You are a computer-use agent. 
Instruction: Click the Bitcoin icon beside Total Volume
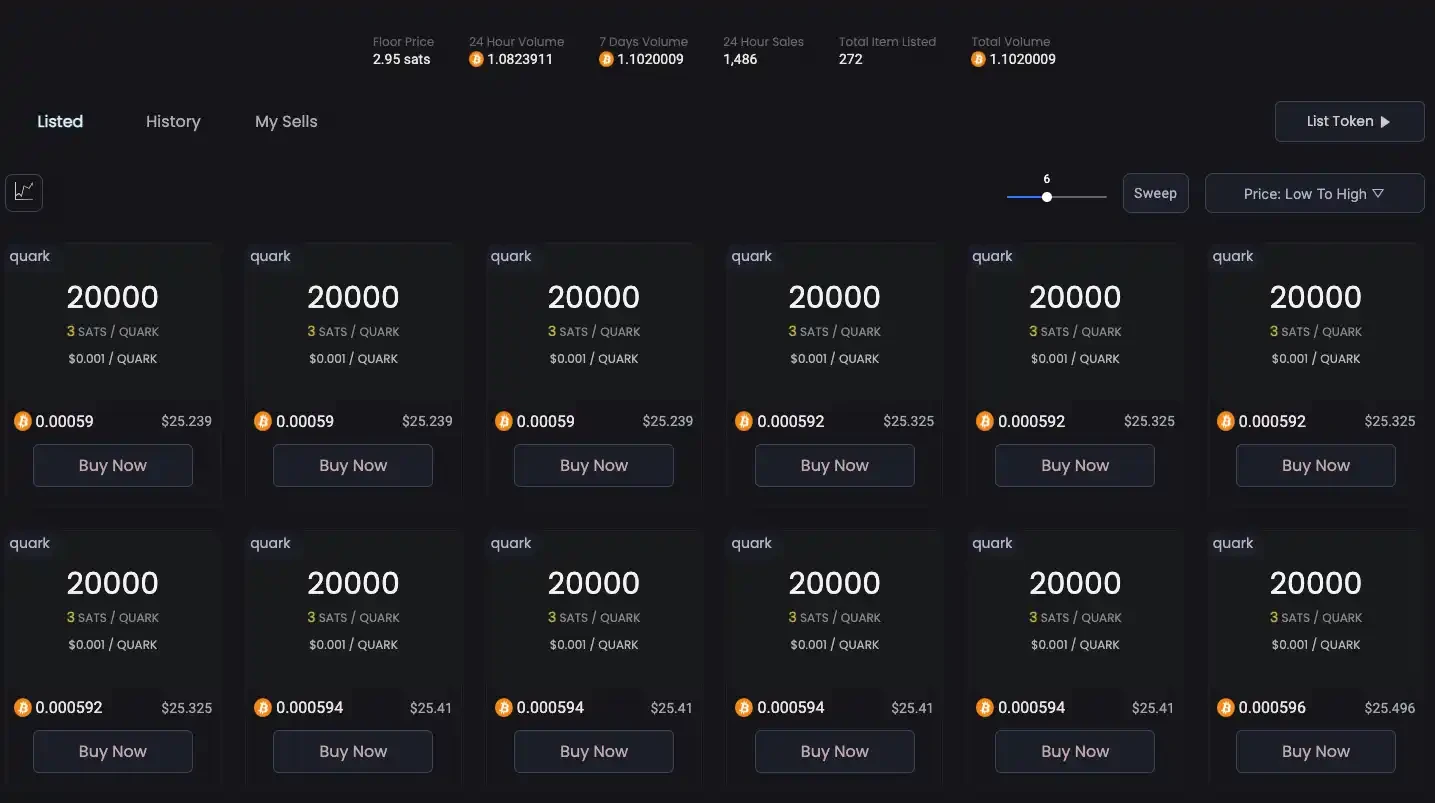978,59
